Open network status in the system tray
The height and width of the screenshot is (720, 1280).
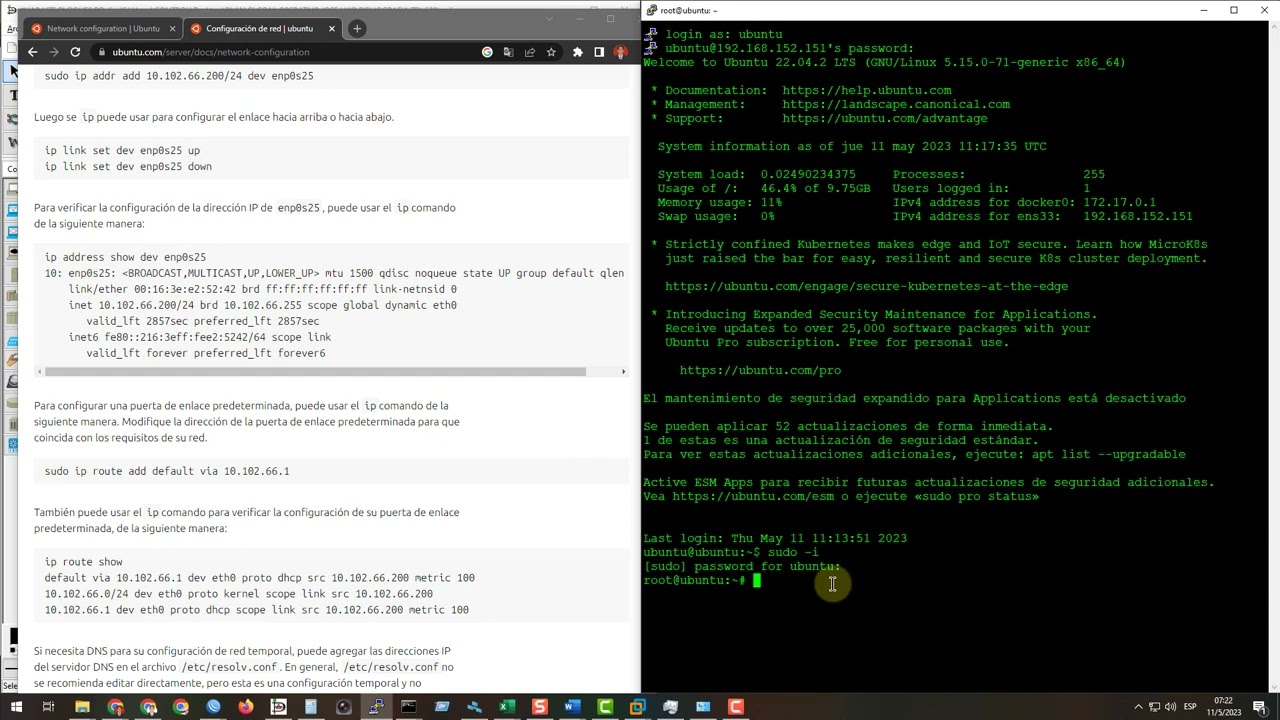point(1154,707)
